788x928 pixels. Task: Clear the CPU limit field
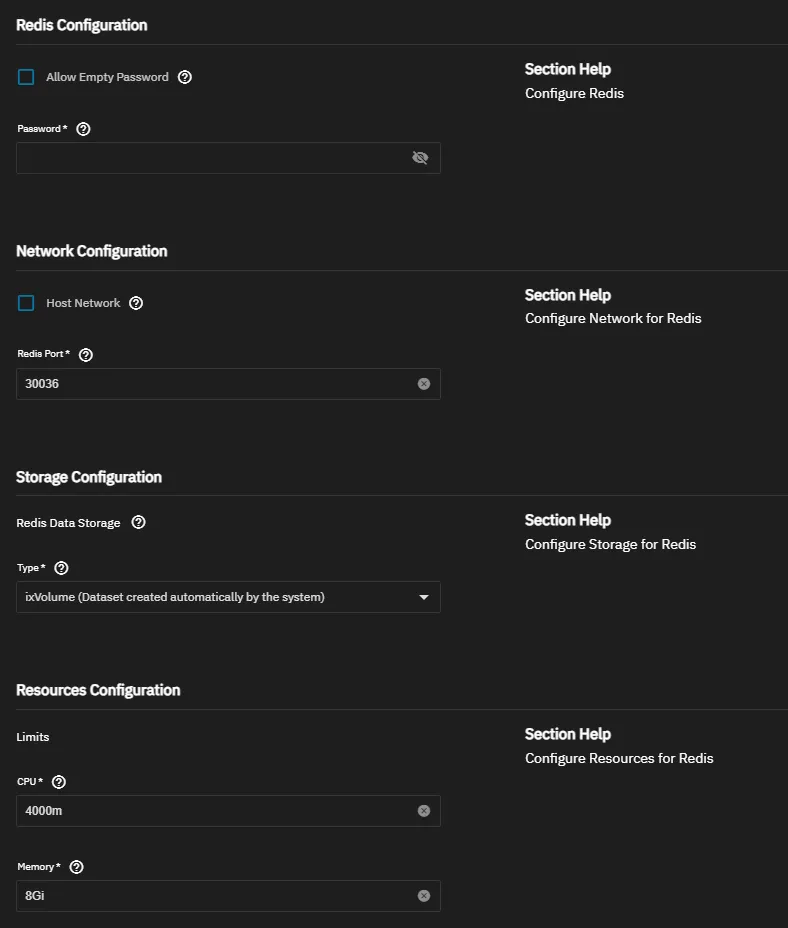click(x=424, y=811)
